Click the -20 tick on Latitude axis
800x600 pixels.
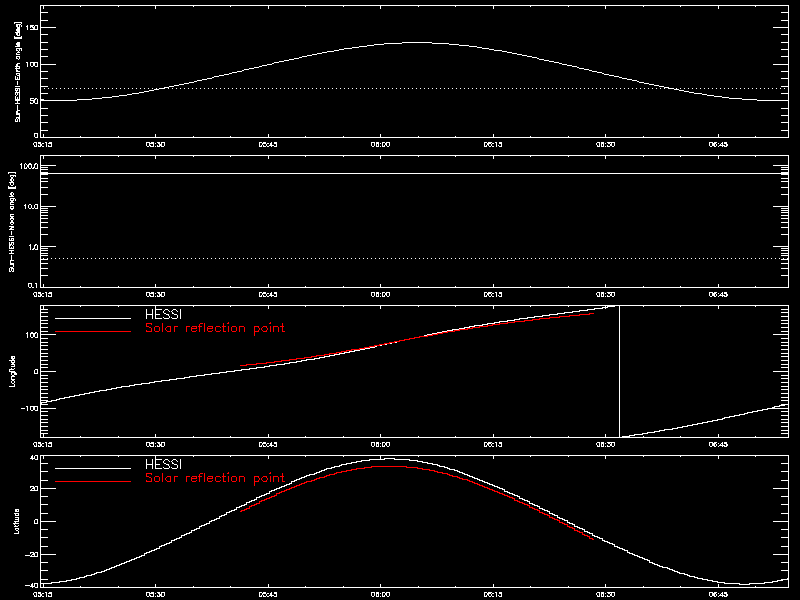(32, 555)
